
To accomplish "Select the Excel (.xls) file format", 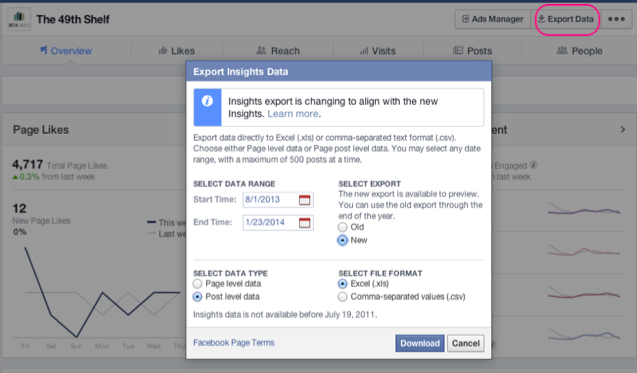I will pos(342,284).
